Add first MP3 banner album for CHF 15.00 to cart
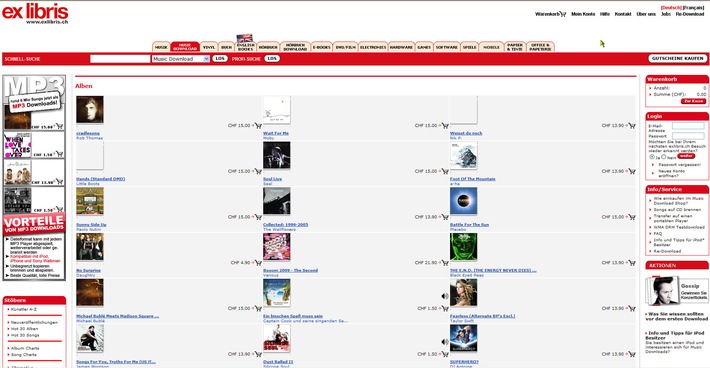 tap(59, 127)
